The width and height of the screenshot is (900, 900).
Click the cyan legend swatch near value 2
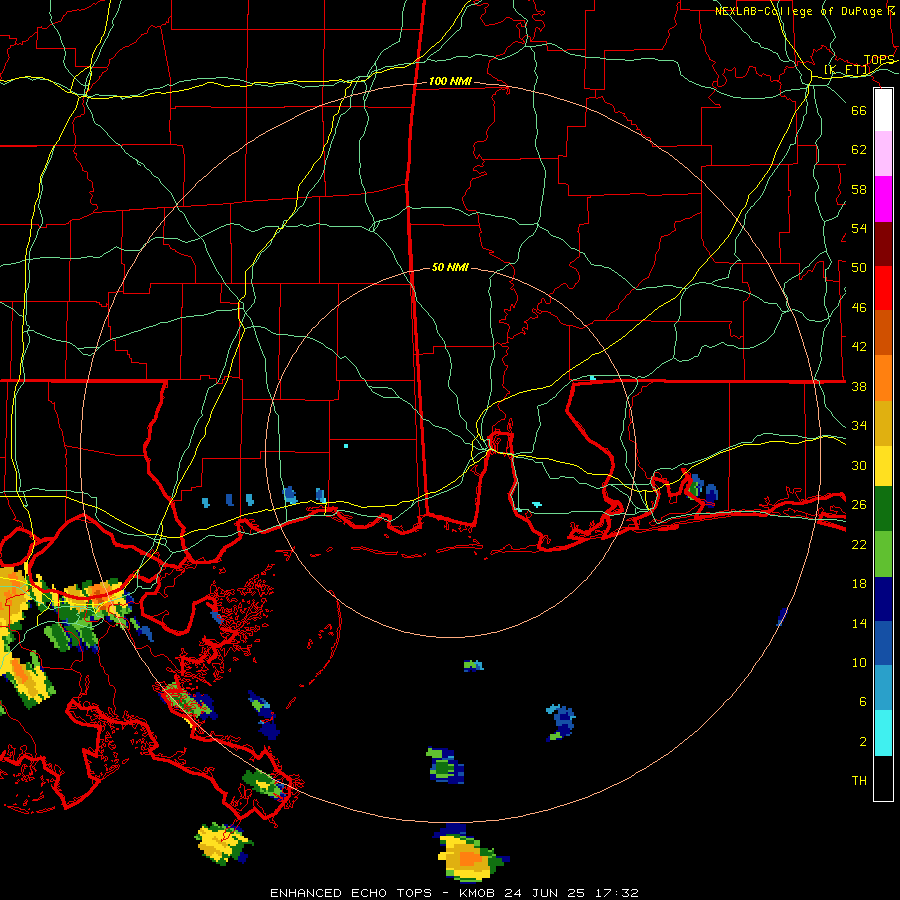pyautogui.click(x=883, y=733)
